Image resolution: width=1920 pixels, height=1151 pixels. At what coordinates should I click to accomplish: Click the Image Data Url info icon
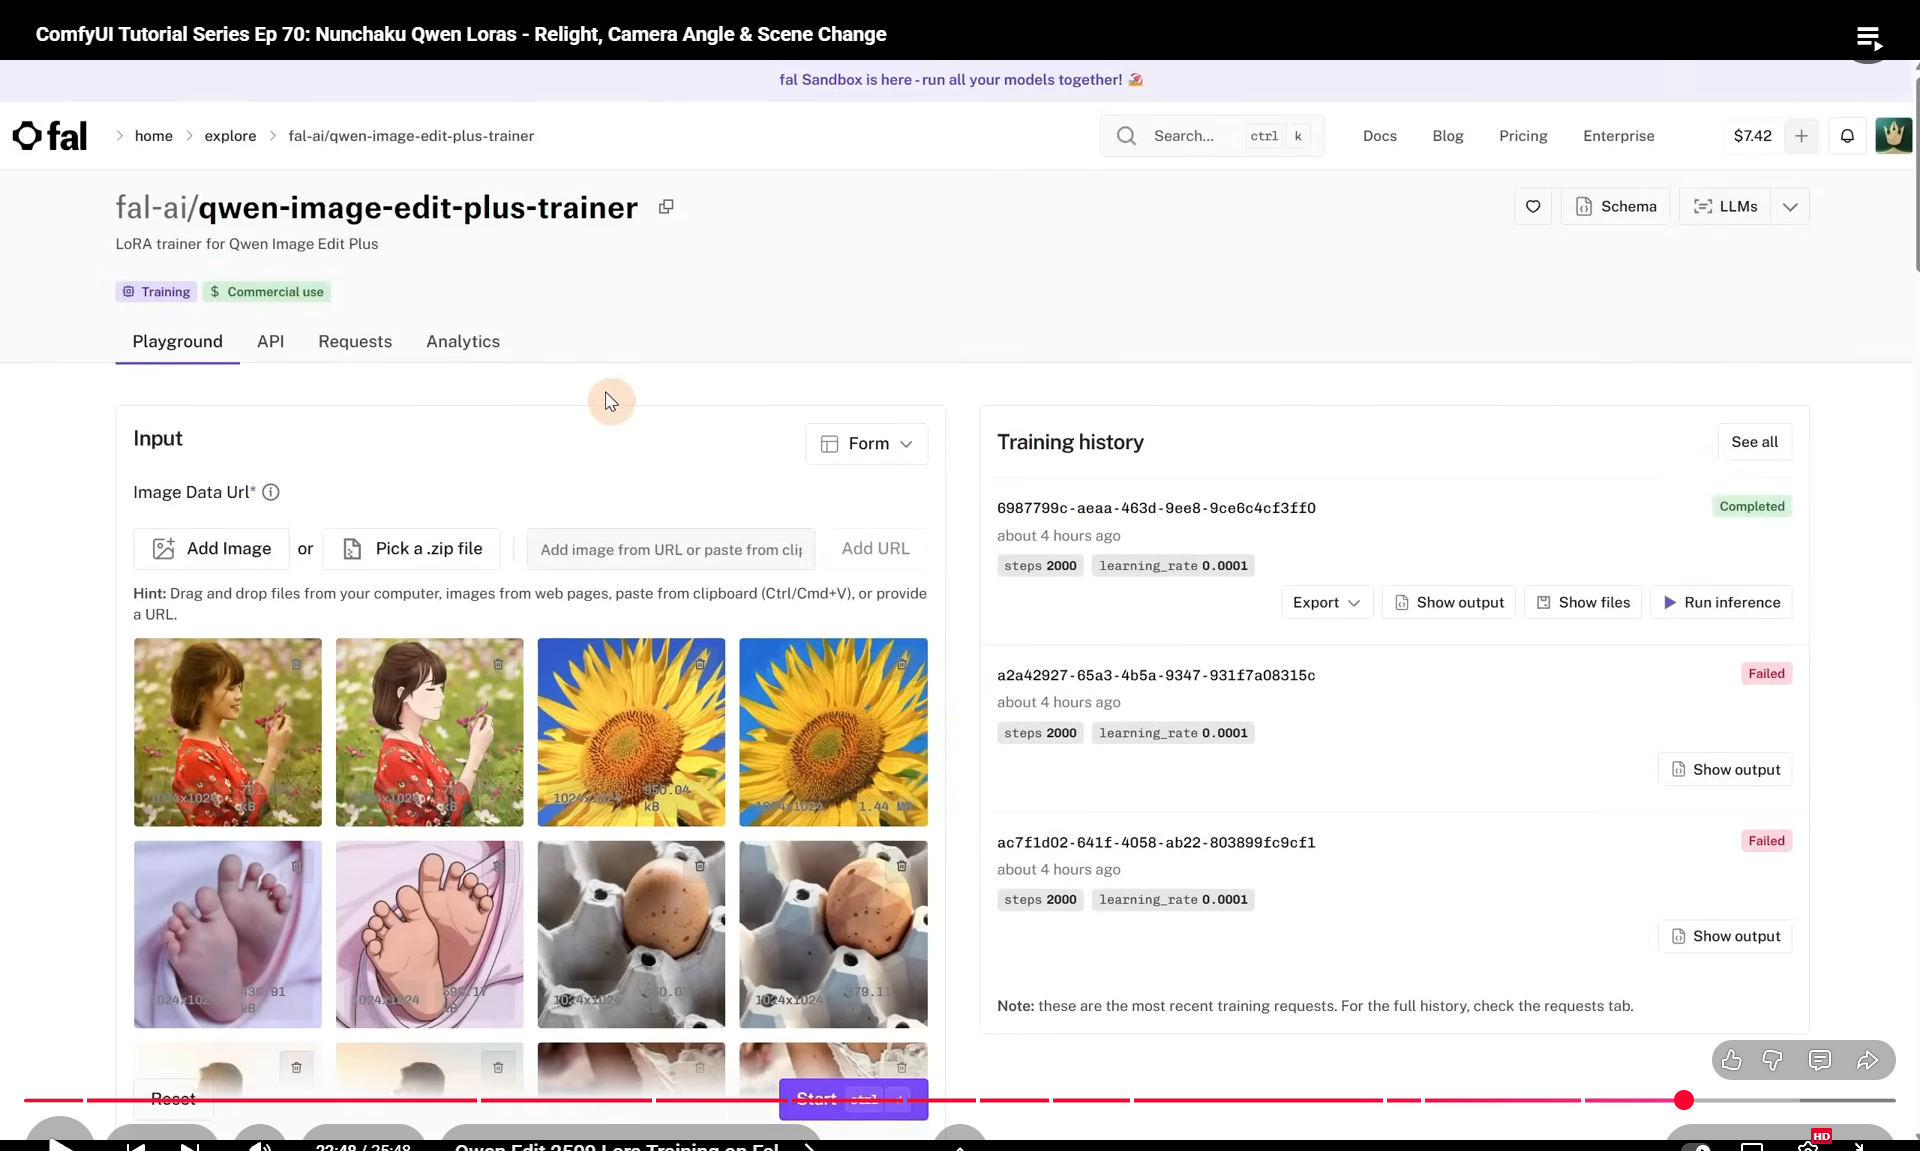point(271,492)
